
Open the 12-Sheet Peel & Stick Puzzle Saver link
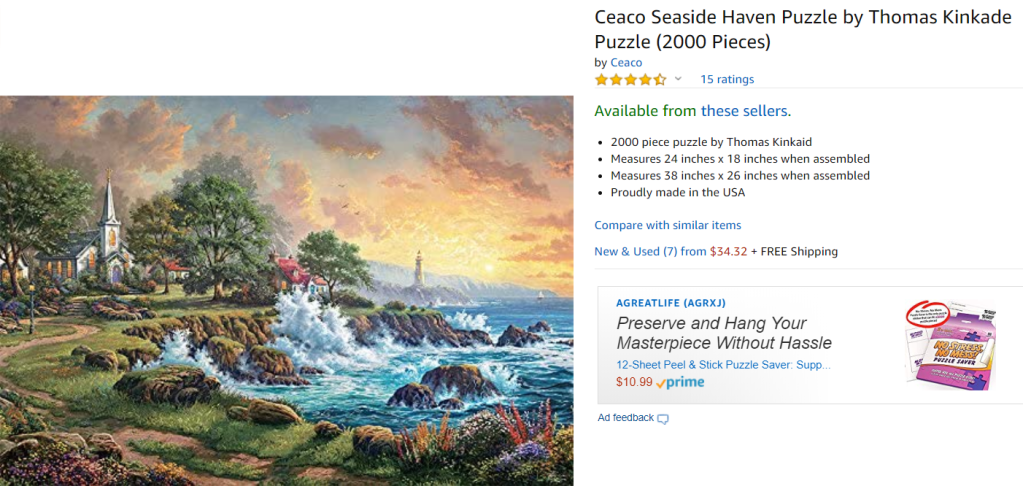(x=722, y=365)
